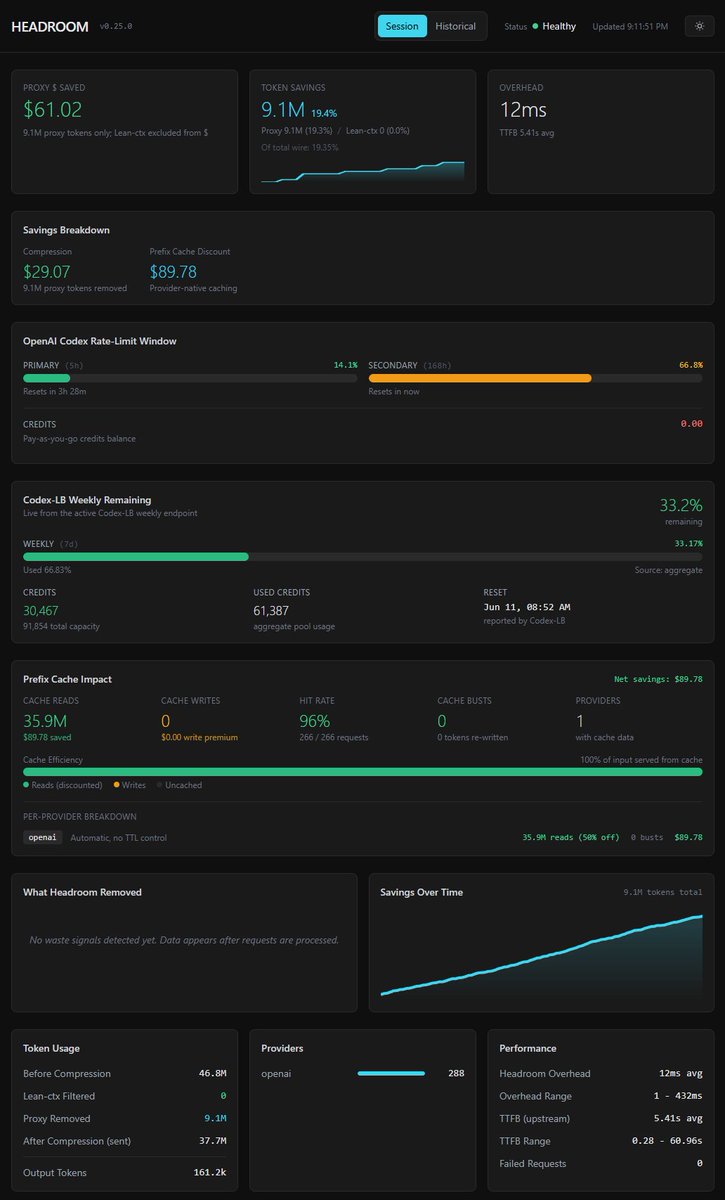Click the green Healthy status dot

coord(535,26)
